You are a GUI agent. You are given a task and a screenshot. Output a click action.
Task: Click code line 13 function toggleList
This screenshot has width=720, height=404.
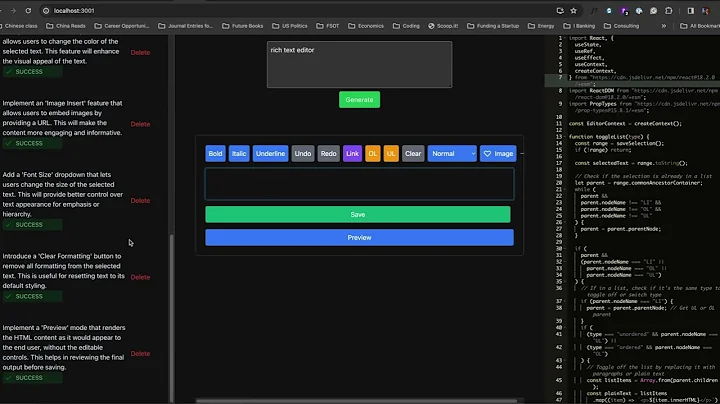(609, 137)
